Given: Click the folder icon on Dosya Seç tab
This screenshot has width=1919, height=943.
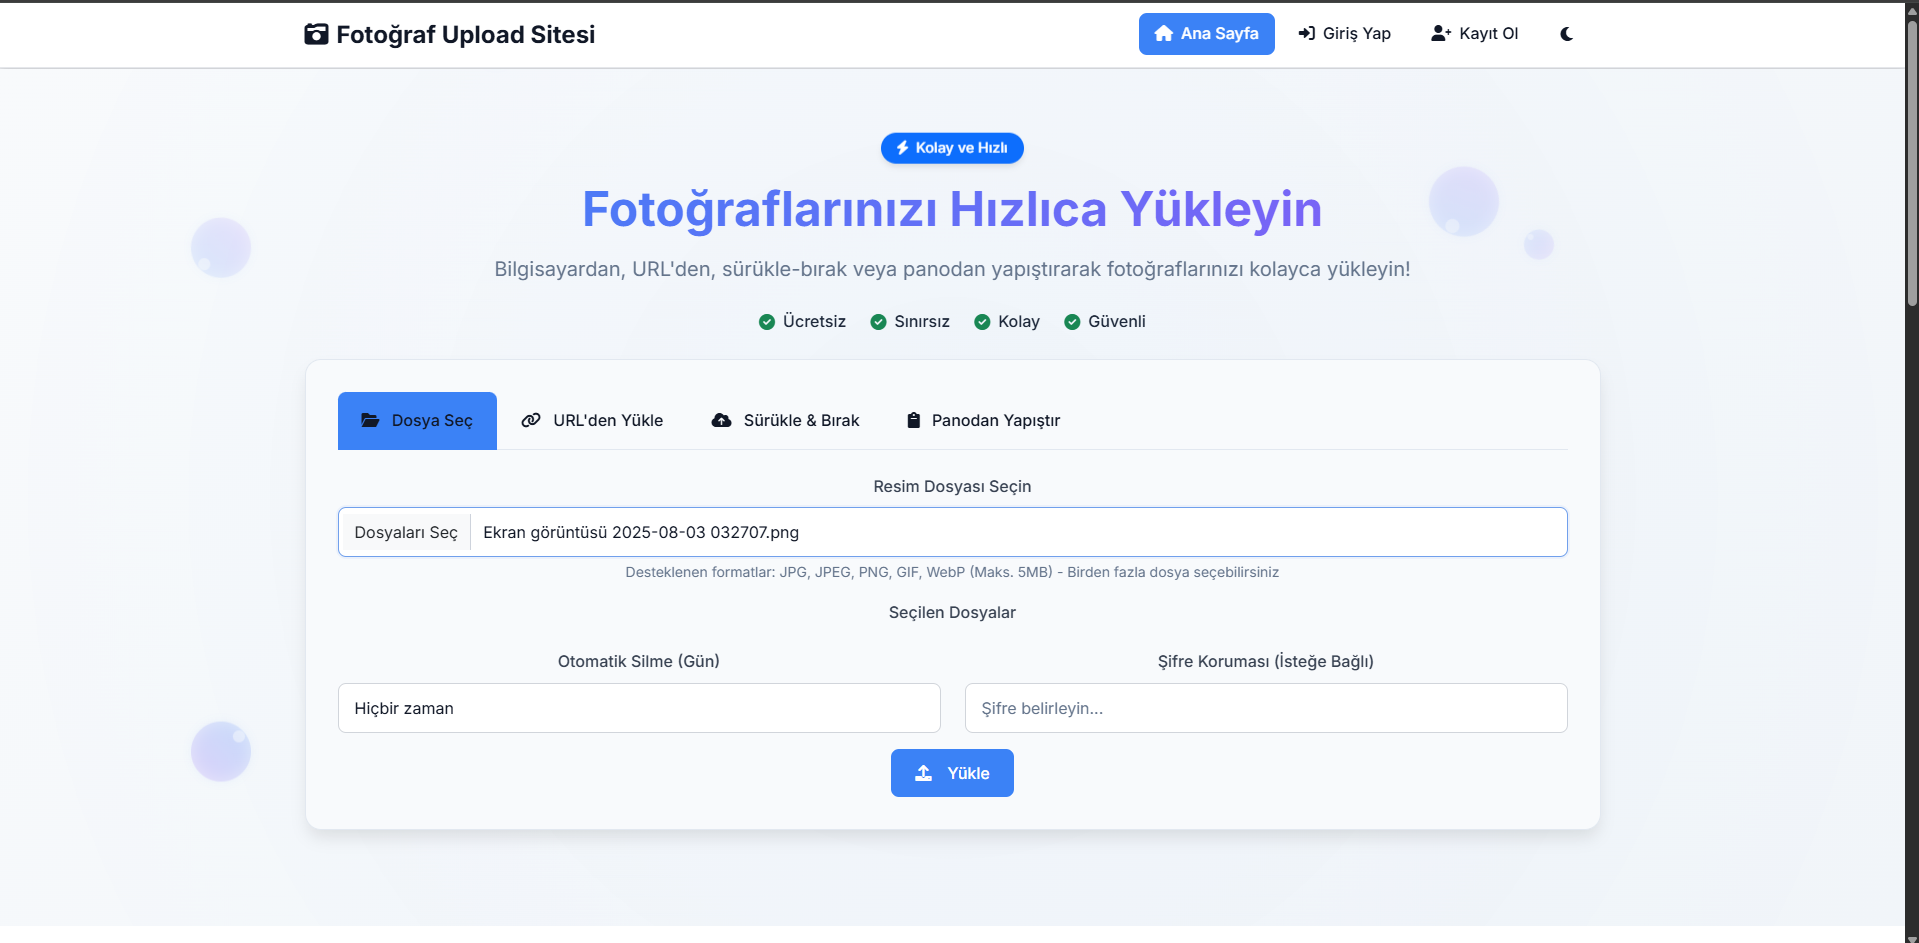Looking at the screenshot, I should (x=370, y=420).
